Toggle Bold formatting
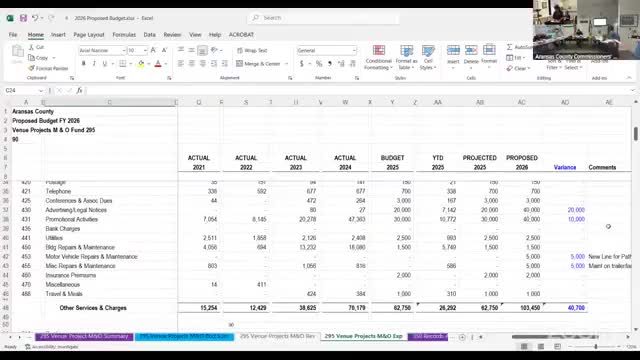Image resolution: width=640 pixels, height=360 pixels. (84, 64)
